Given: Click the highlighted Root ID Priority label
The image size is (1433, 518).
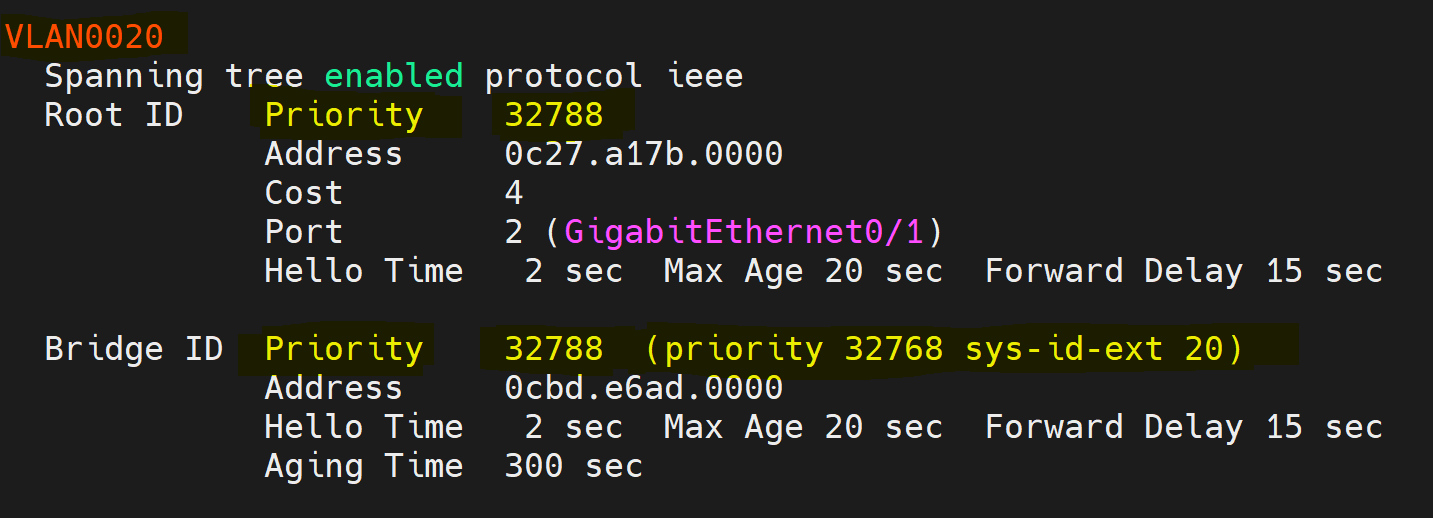Looking at the screenshot, I should pos(344,115).
